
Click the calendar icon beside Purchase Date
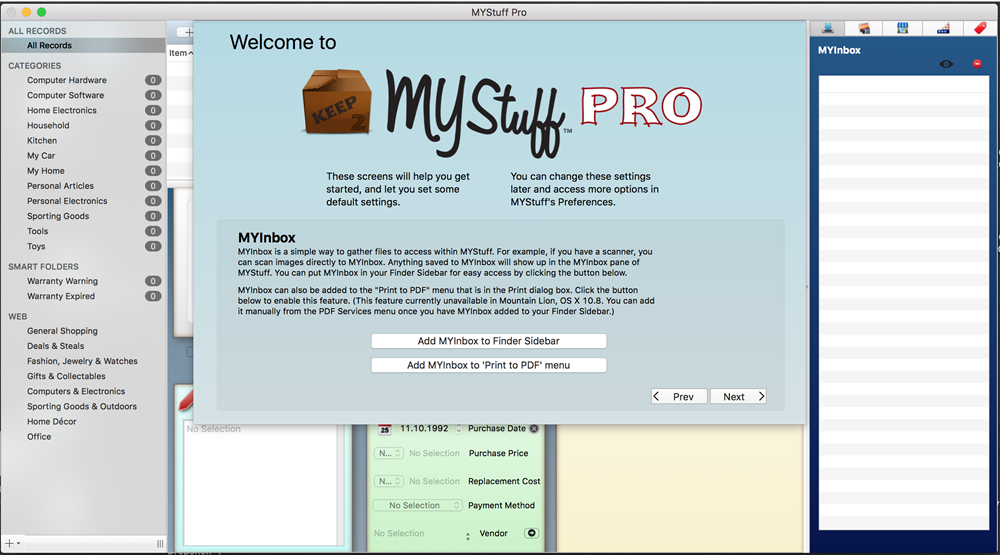[384, 429]
